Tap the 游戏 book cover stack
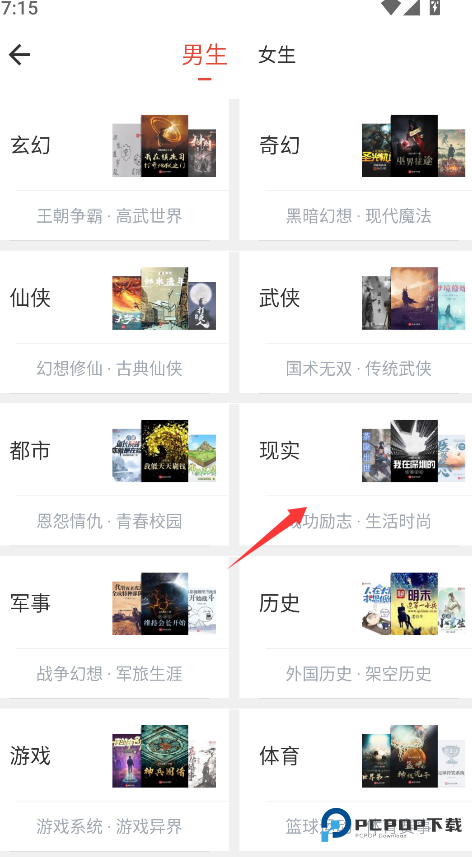The height and width of the screenshot is (857, 472). (x=164, y=756)
